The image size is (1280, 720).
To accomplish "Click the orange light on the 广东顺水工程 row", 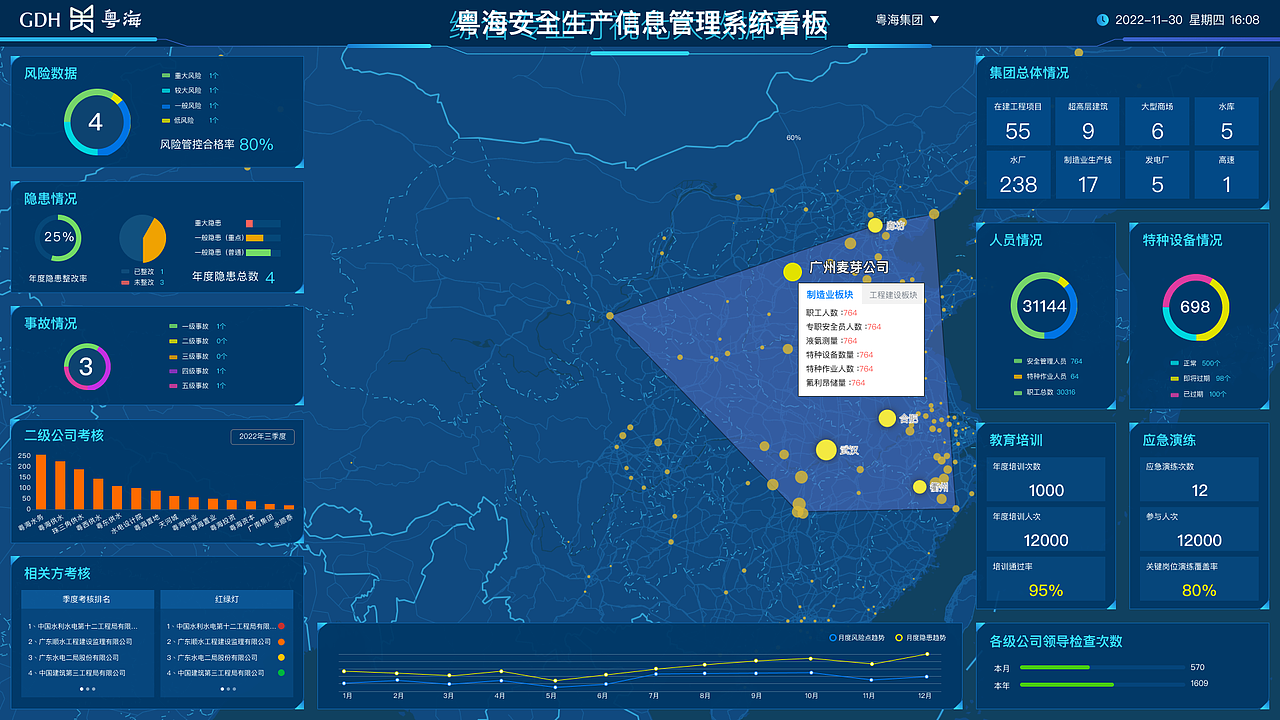I will click(x=282, y=642).
